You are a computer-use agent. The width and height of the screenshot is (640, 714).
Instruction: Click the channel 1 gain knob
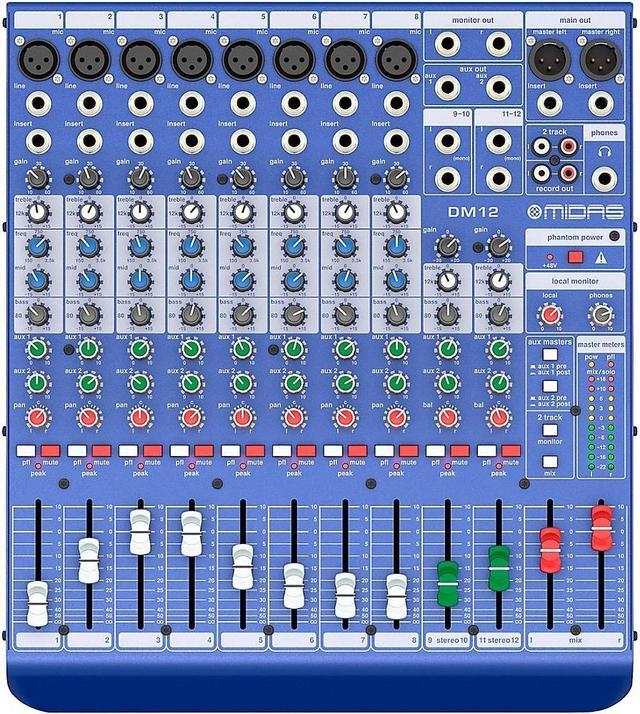(38, 179)
